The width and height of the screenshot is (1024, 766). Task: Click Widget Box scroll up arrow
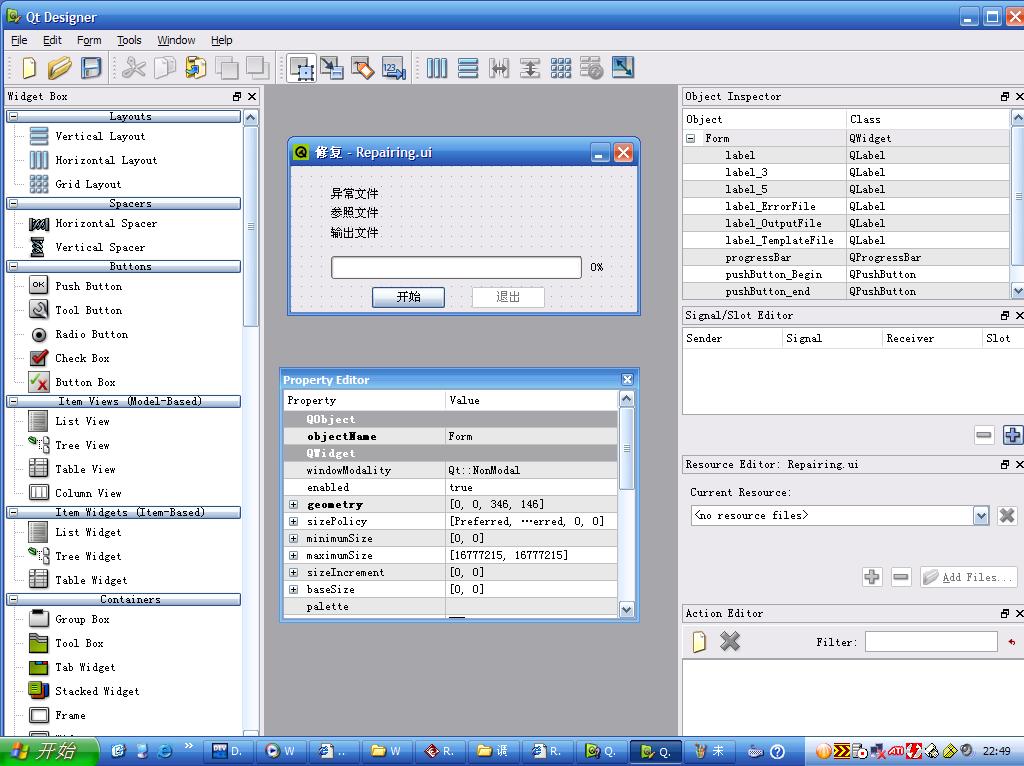251,118
